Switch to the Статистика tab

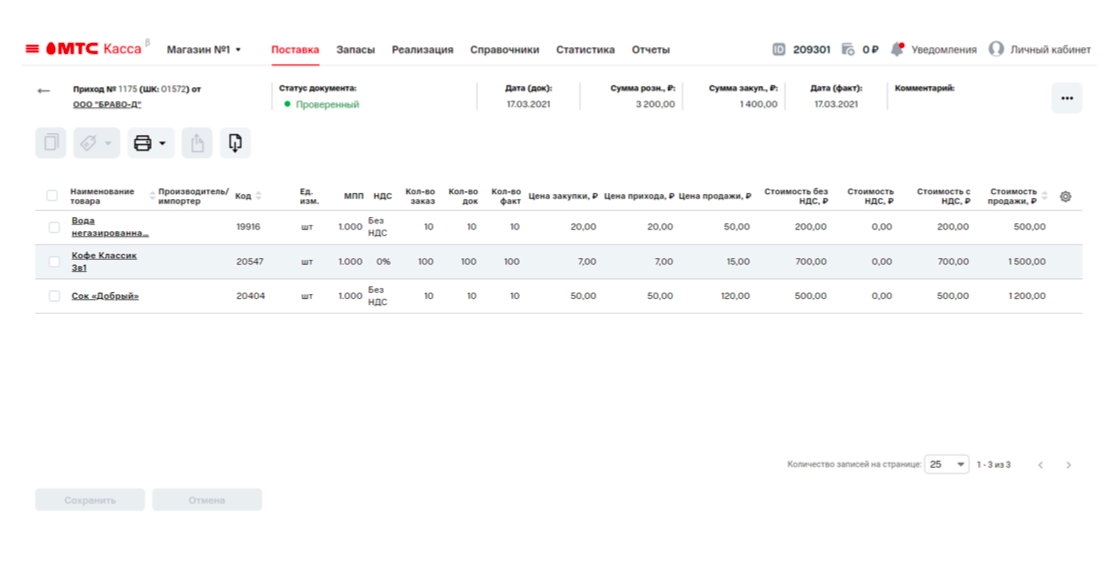tap(585, 49)
